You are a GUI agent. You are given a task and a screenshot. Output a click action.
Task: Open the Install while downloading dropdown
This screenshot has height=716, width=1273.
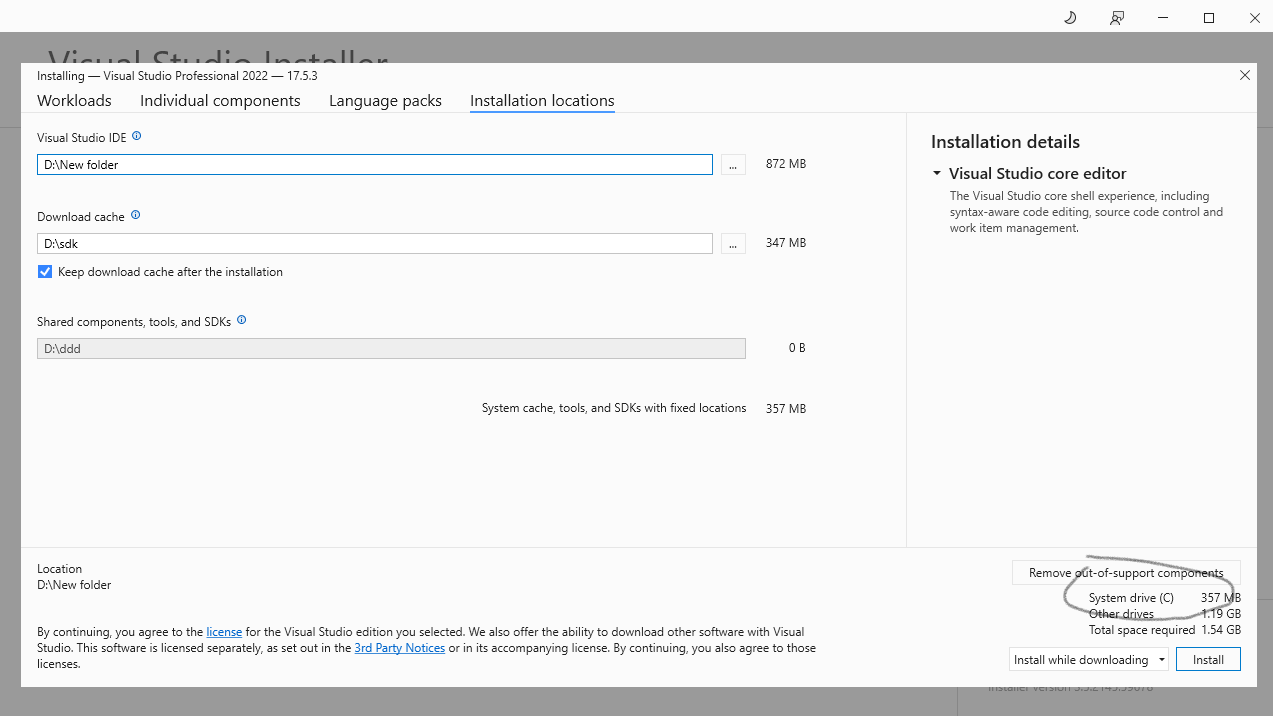click(x=1089, y=660)
